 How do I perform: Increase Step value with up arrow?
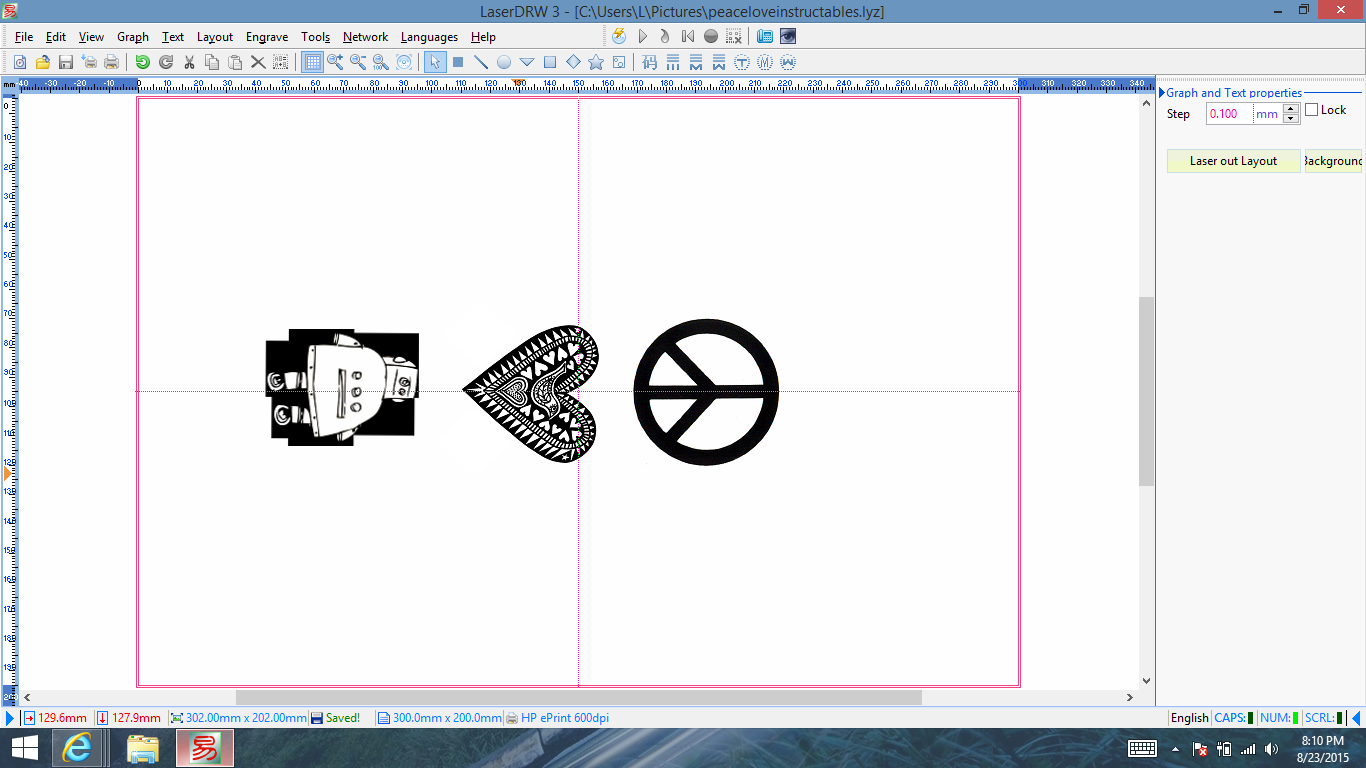(1291, 109)
